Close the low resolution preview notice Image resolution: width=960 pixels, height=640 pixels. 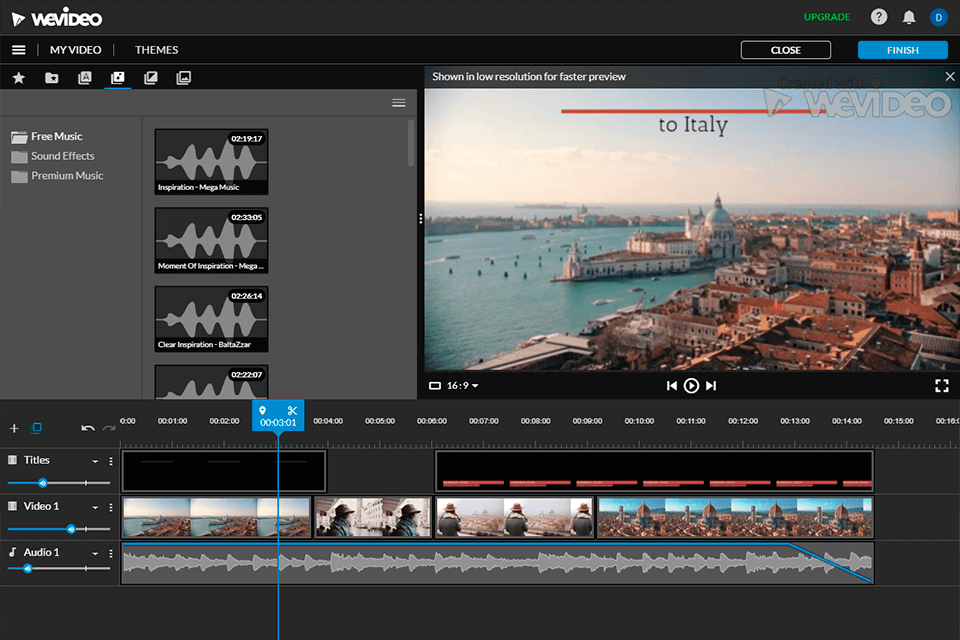[950, 77]
